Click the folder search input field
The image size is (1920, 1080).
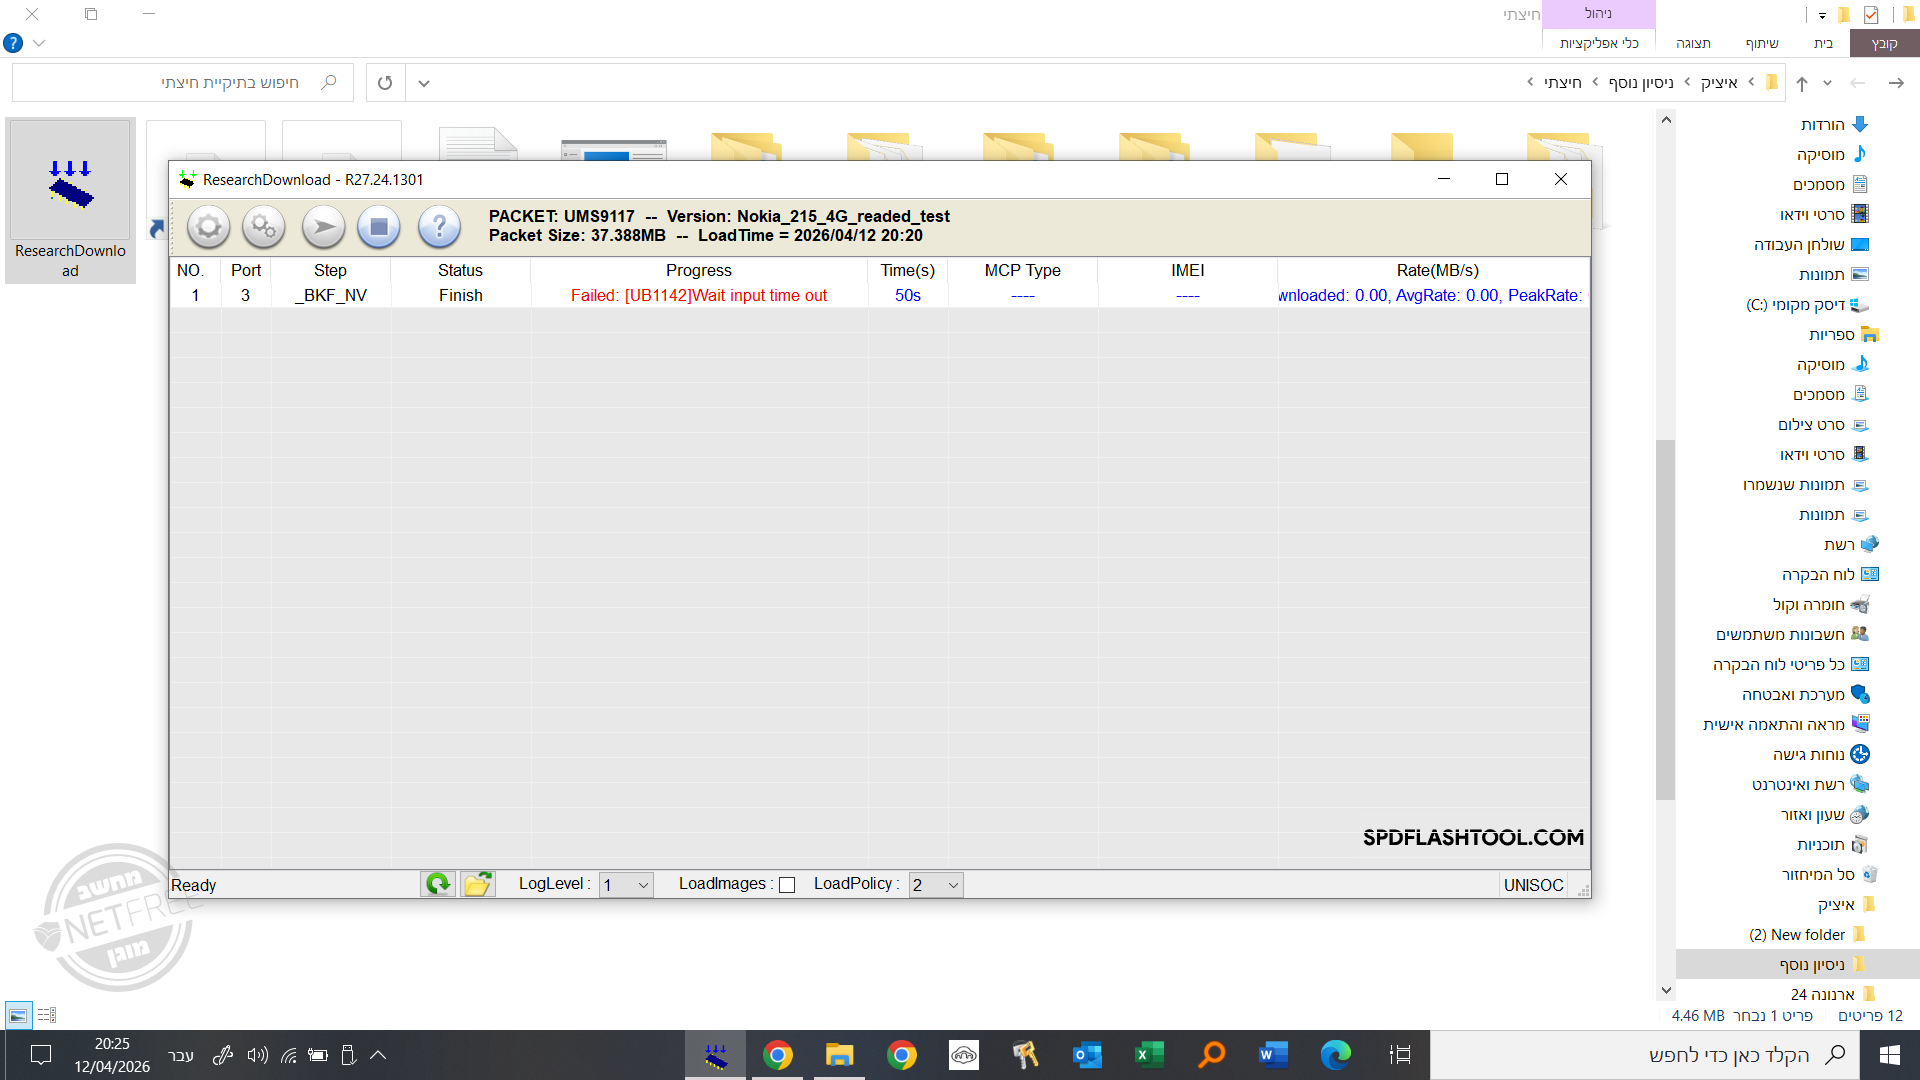click(200, 83)
